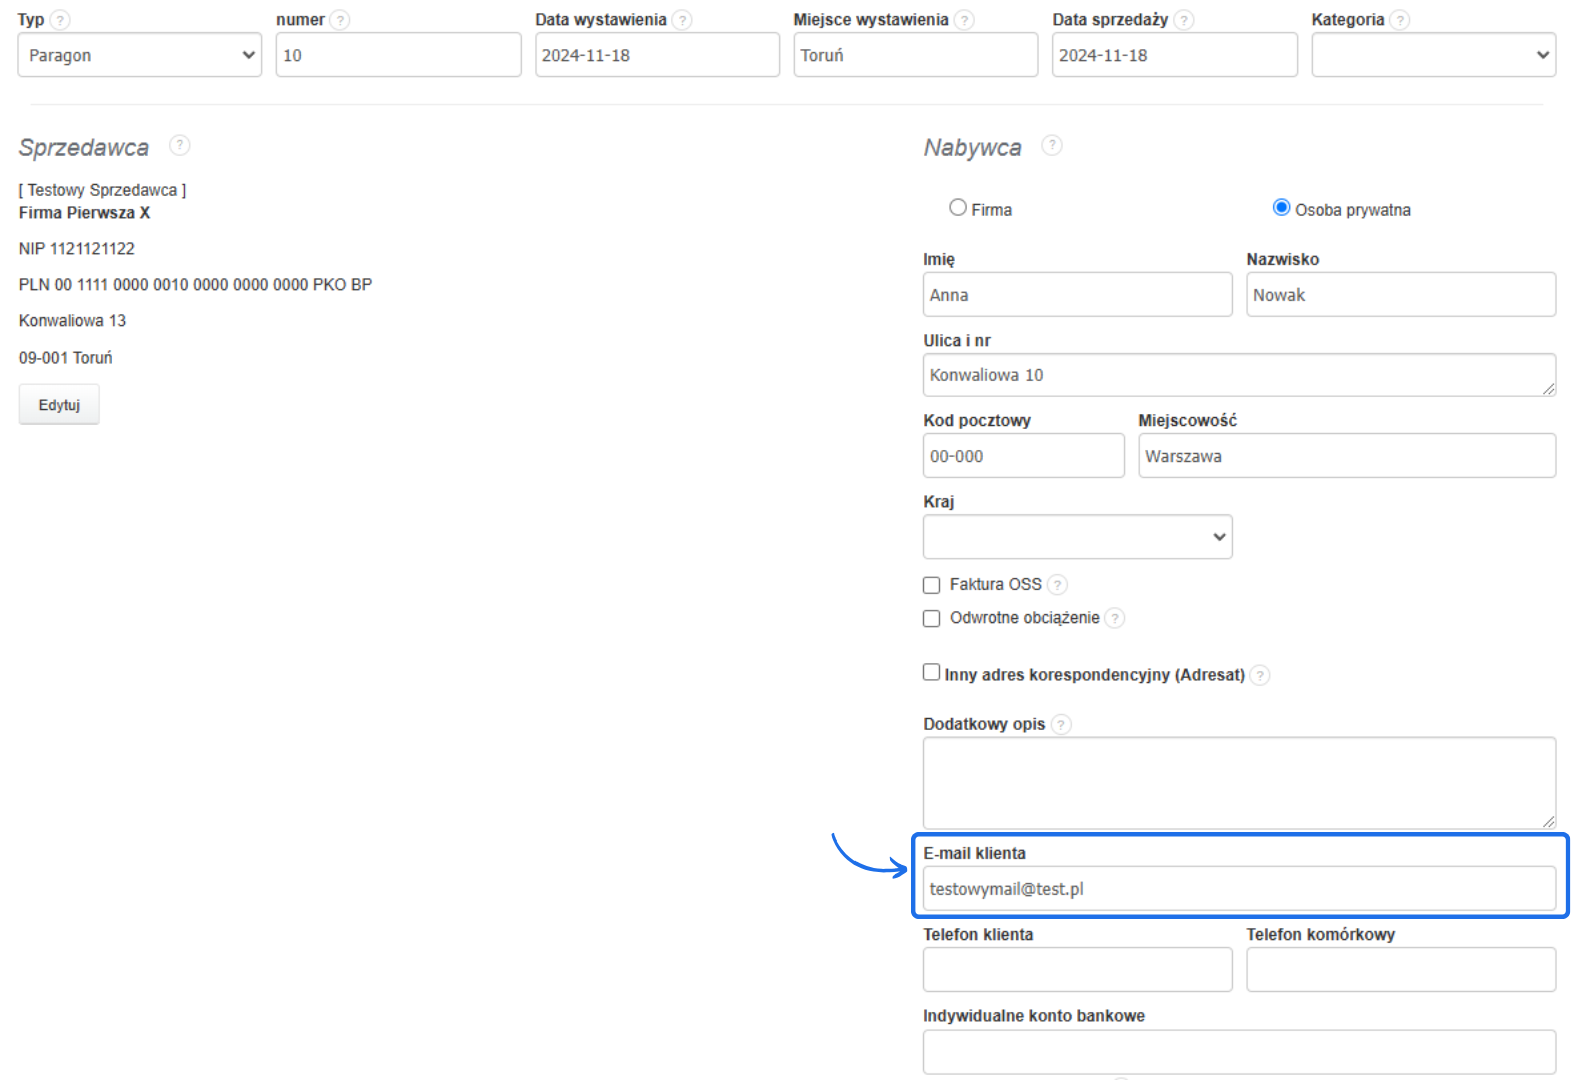Click help icon beside numer label

(340, 20)
